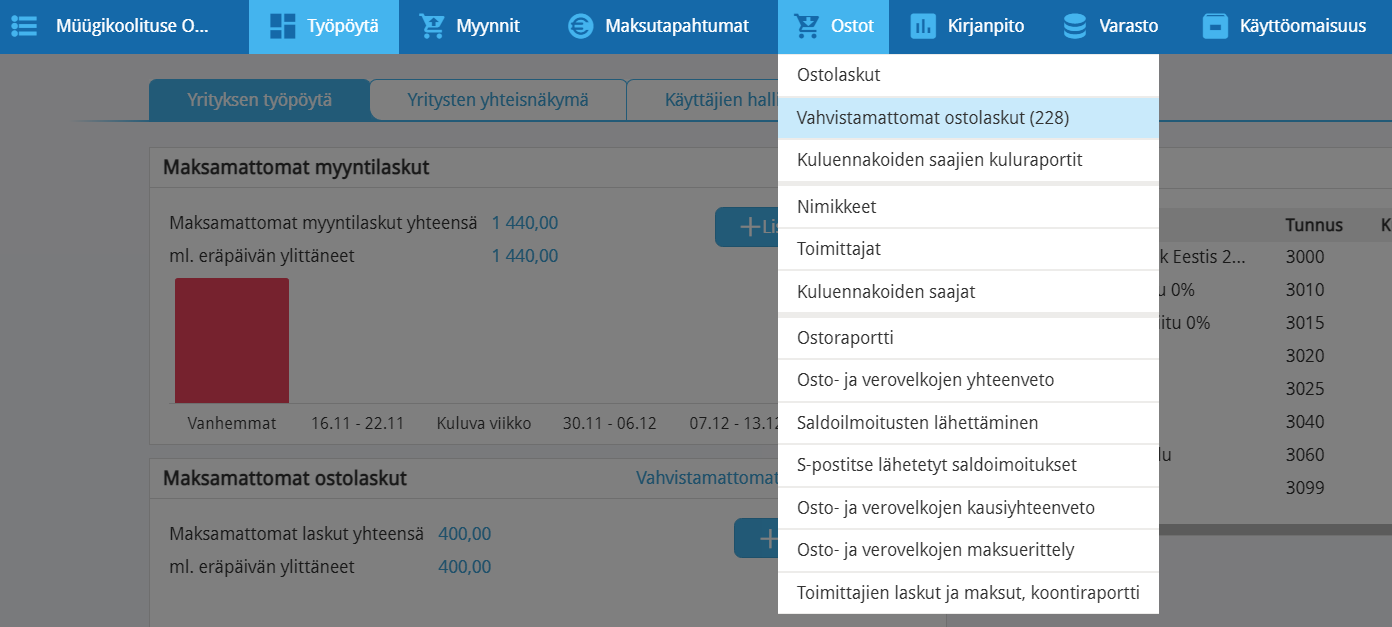1392x627 pixels.
Task: Click overdue sales invoices amount 1 440,00
Action: 525,256
